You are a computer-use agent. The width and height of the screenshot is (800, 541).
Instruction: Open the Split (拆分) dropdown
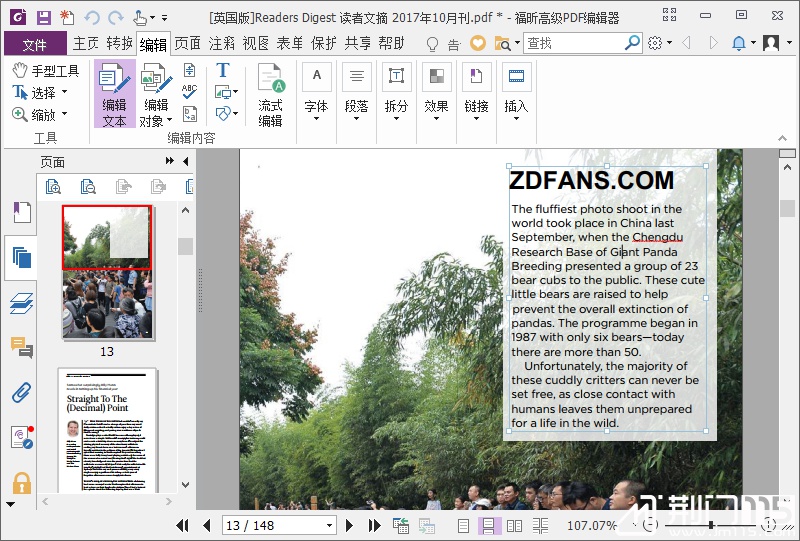click(x=396, y=94)
